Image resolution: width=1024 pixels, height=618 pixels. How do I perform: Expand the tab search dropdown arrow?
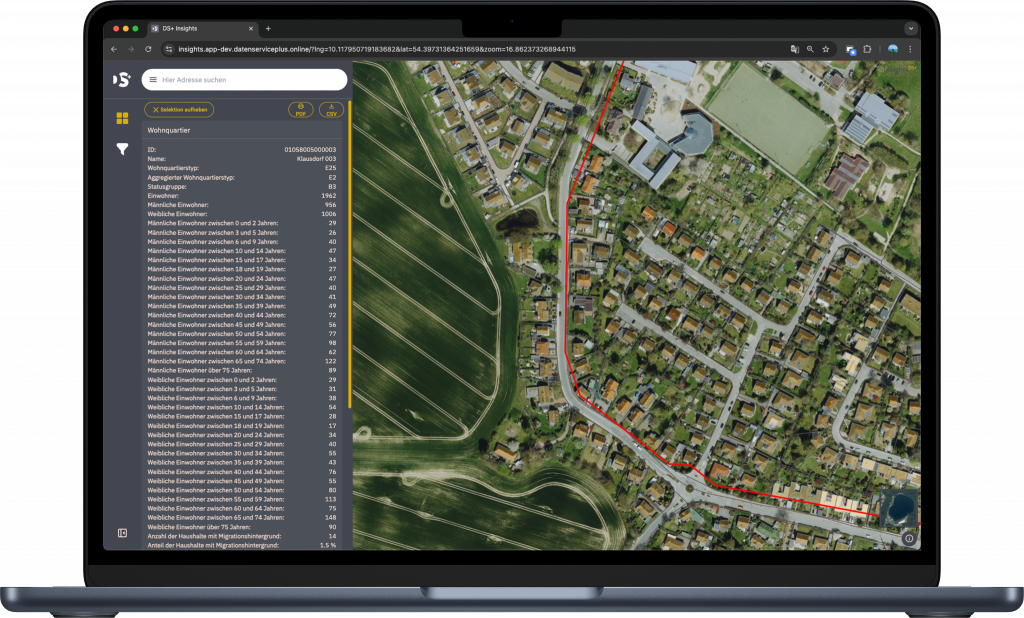click(x=910, y=28)
